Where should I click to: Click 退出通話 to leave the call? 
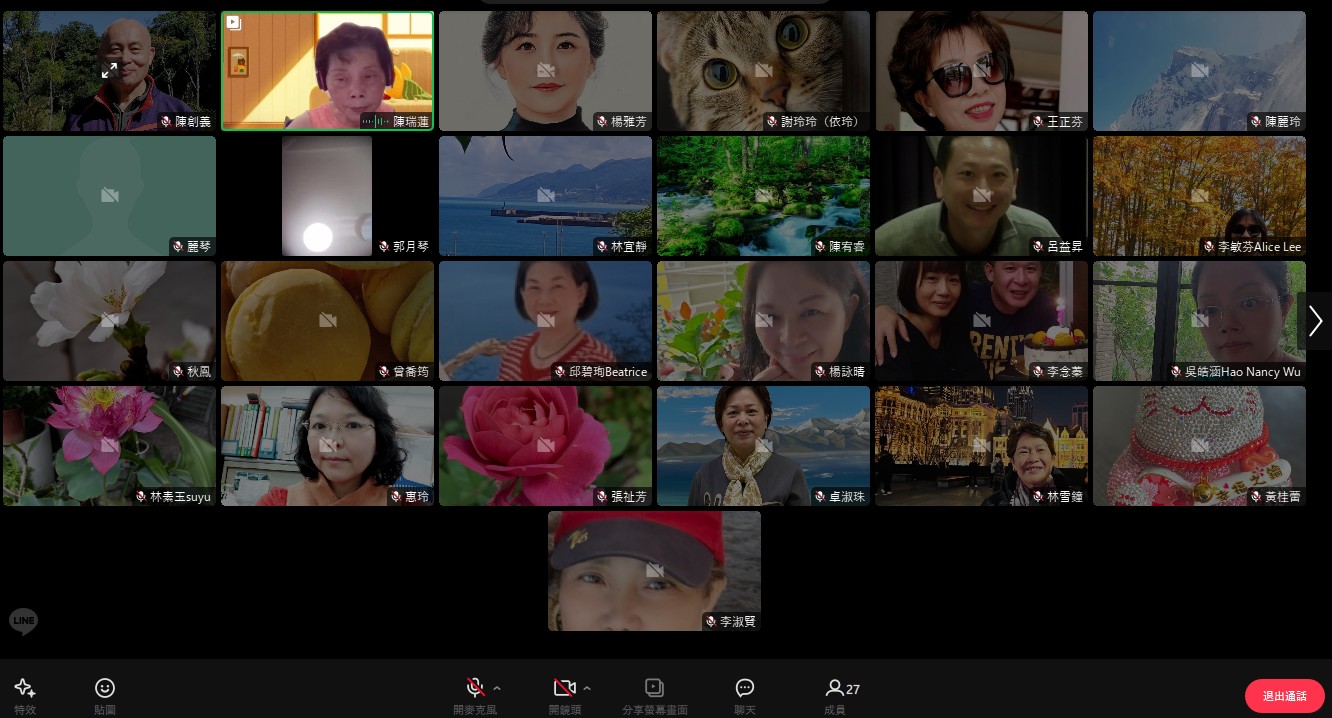pyautogui.click(x=1284, y=696)
